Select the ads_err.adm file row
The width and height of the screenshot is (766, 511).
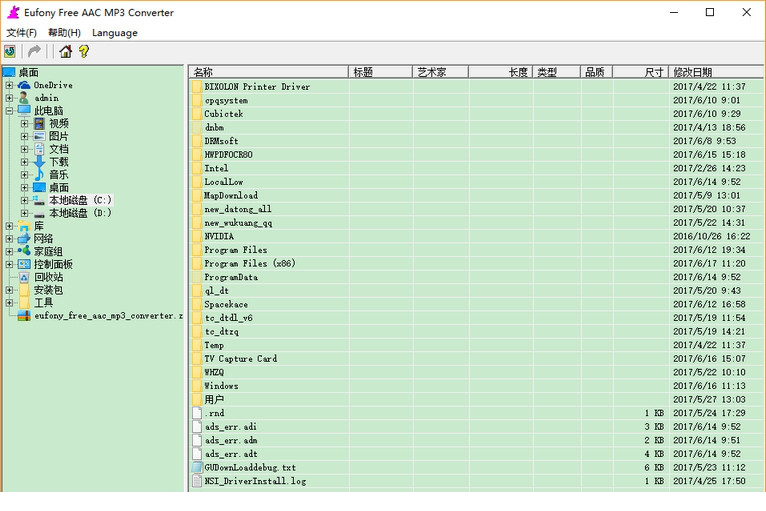tap(476, 440)
